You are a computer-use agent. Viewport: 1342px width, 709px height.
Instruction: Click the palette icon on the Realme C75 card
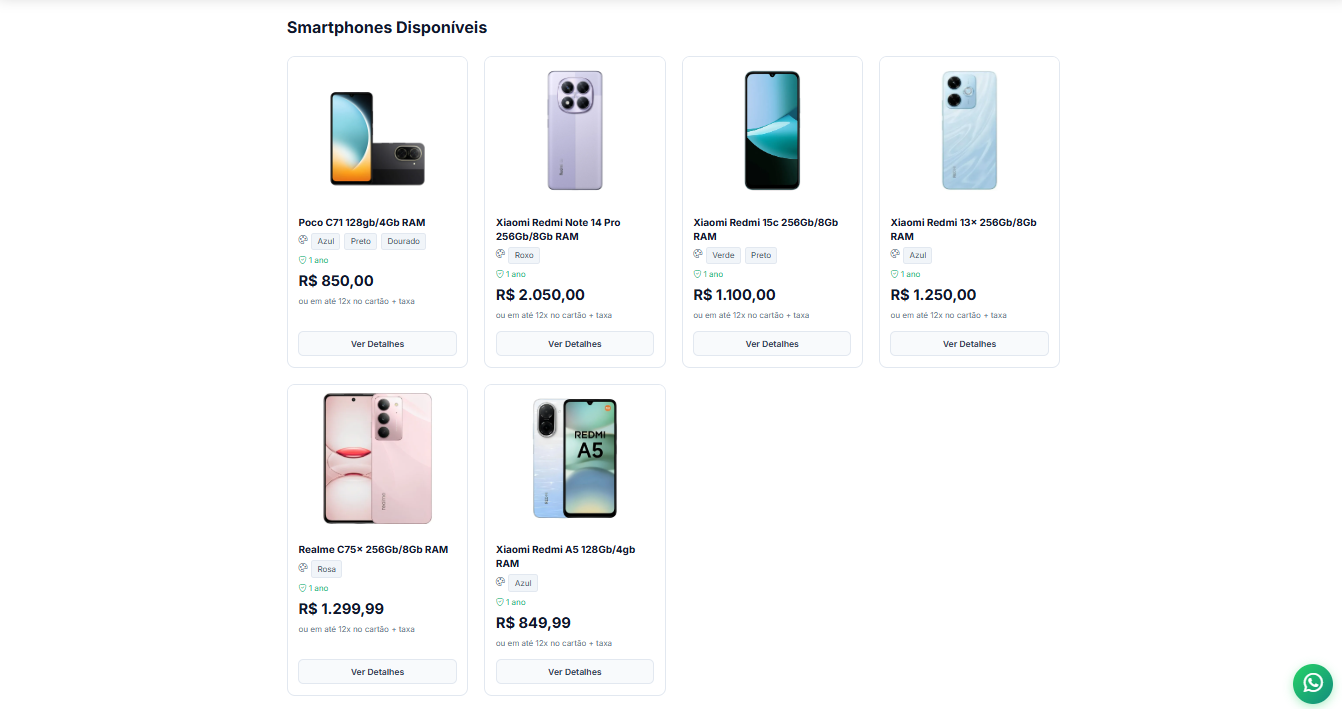tap(302, 568)
